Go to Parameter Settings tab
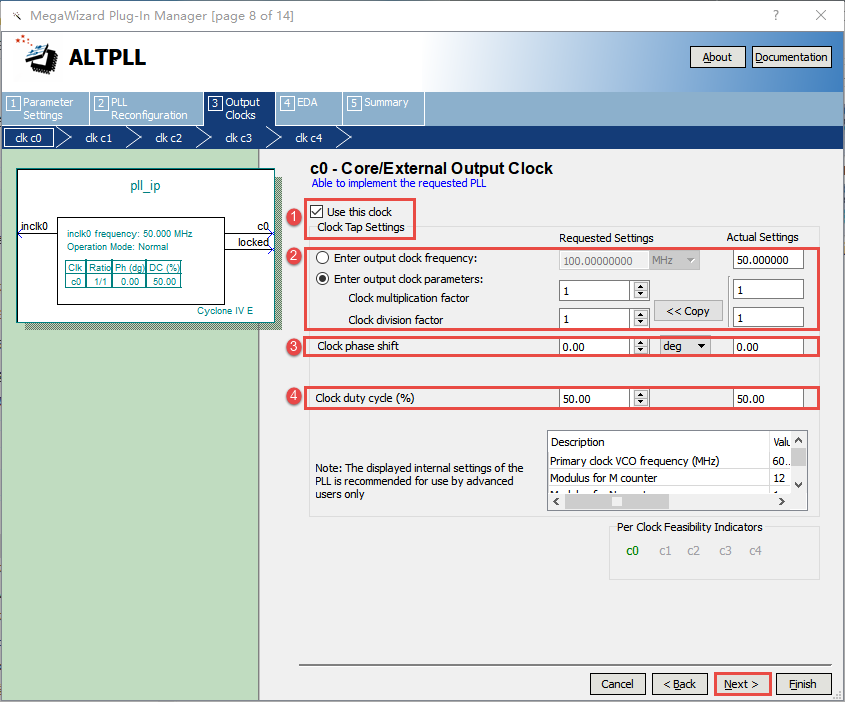The width and height of the screenshot is (845, 702). click(x=45, y=109)
